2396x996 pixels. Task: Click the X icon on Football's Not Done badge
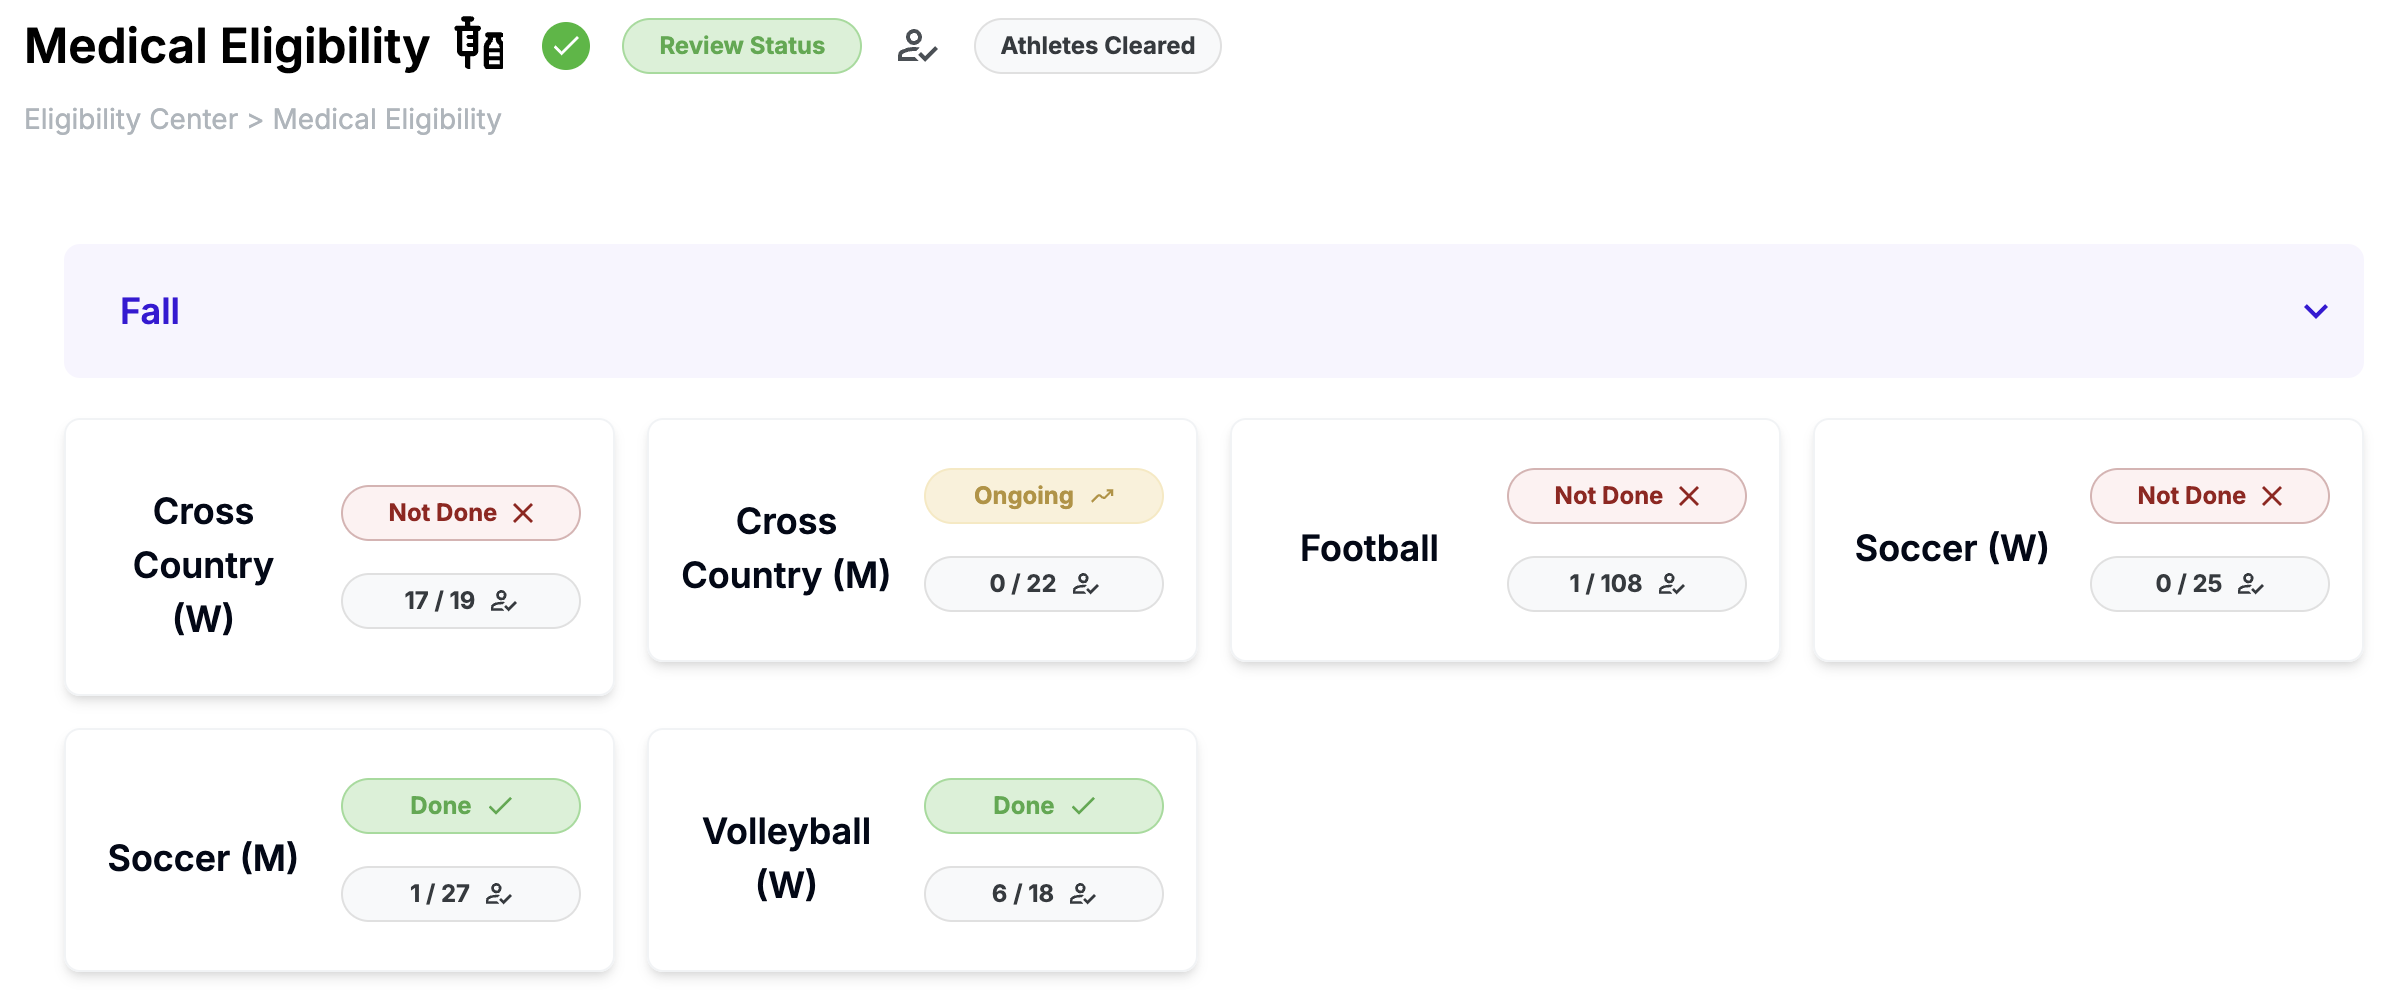coord(1689,496)
